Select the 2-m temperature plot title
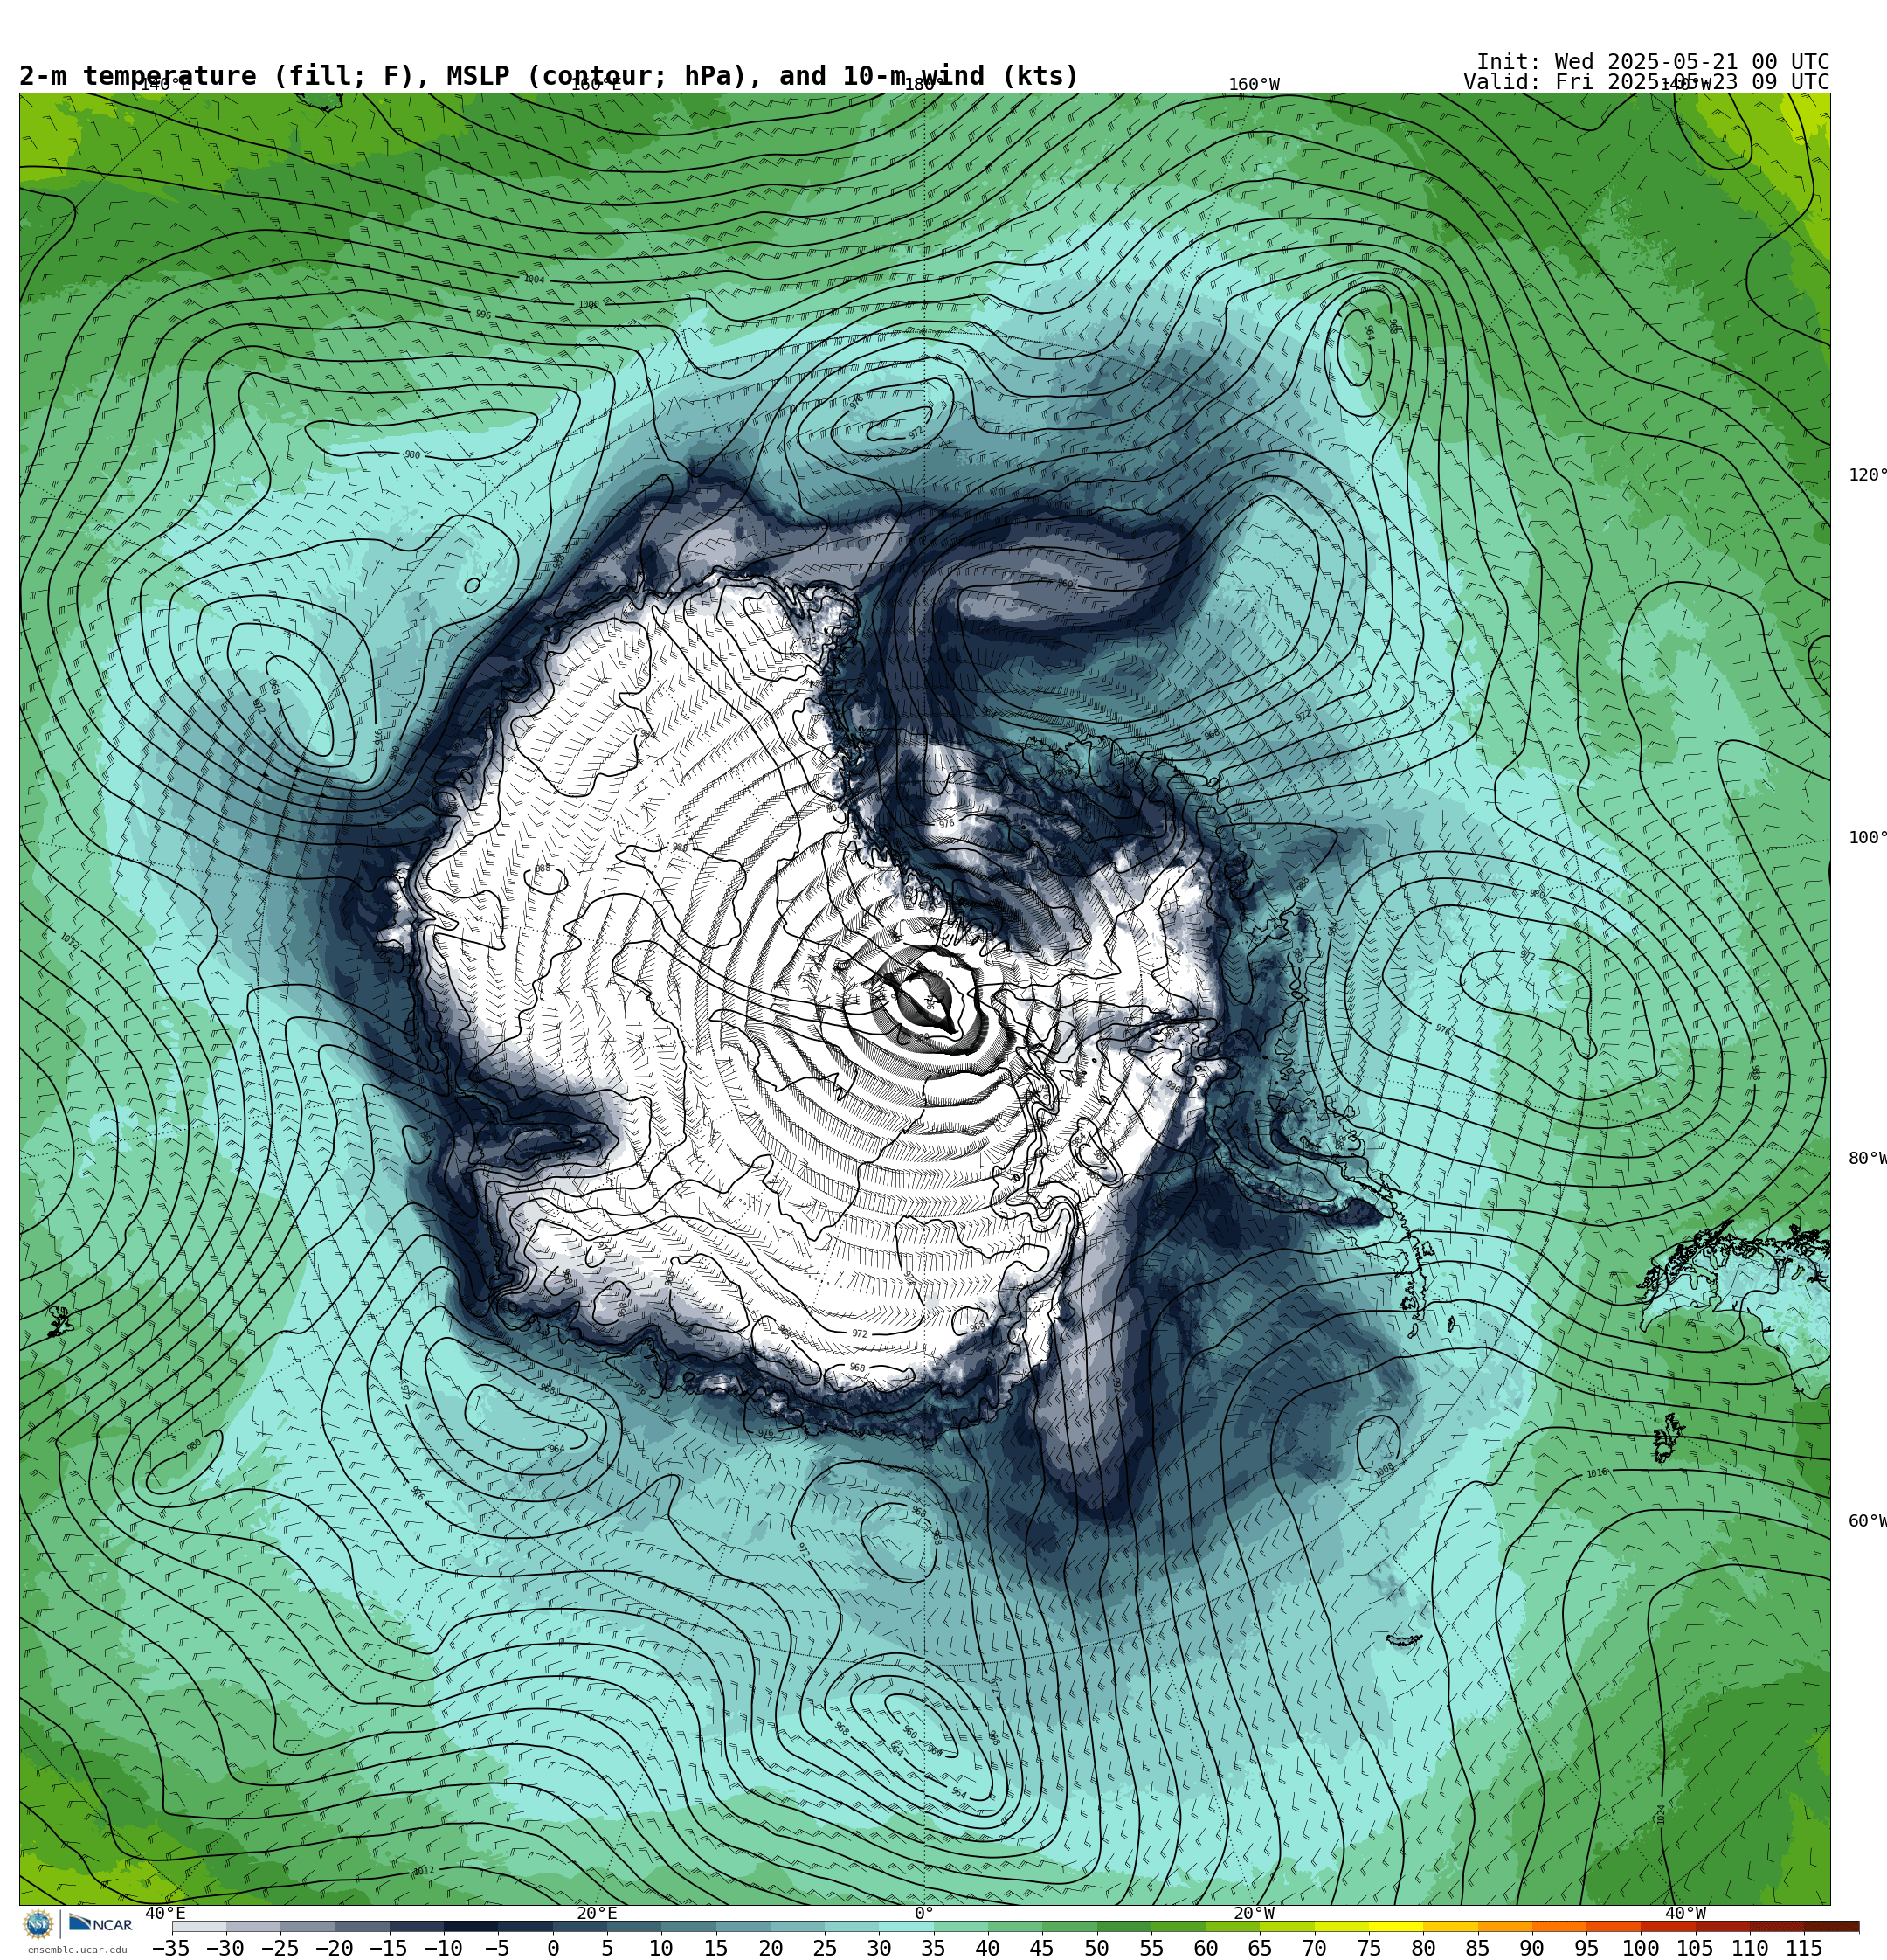 pyautogui.click(x=549, y=76)
